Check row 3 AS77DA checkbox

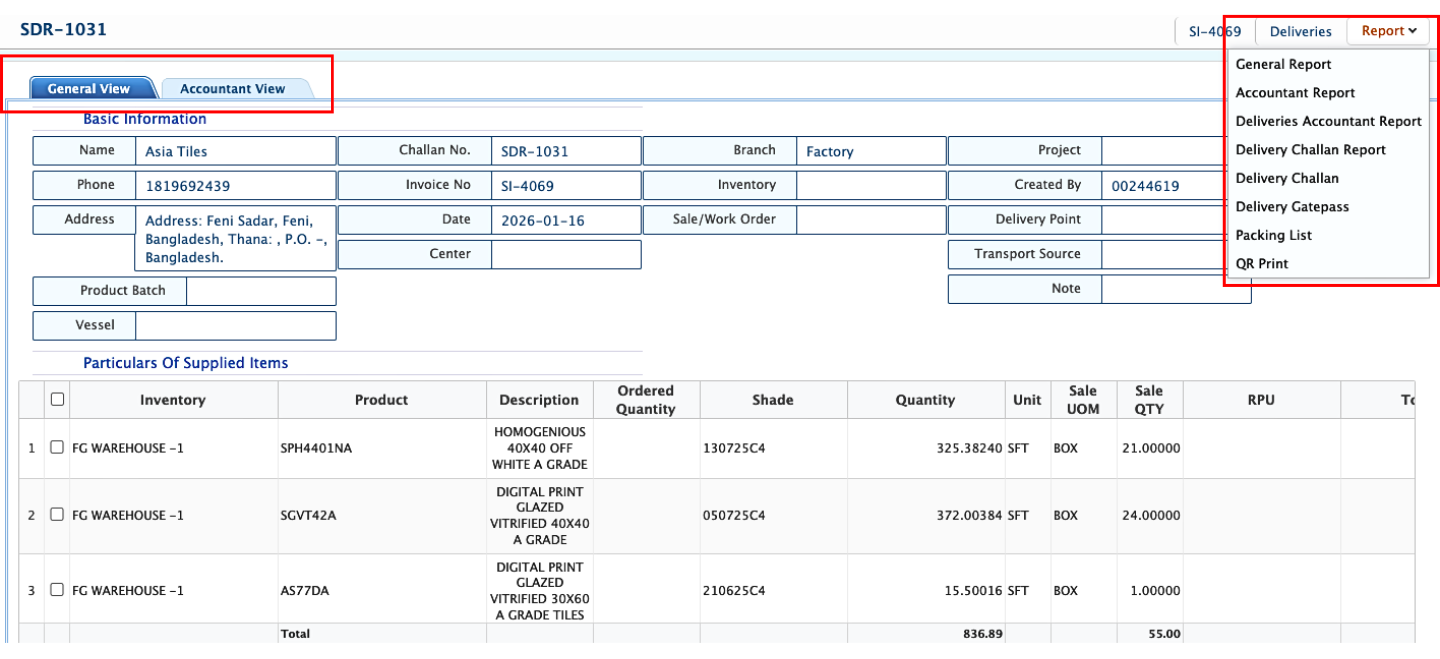[x=57, y=590]
